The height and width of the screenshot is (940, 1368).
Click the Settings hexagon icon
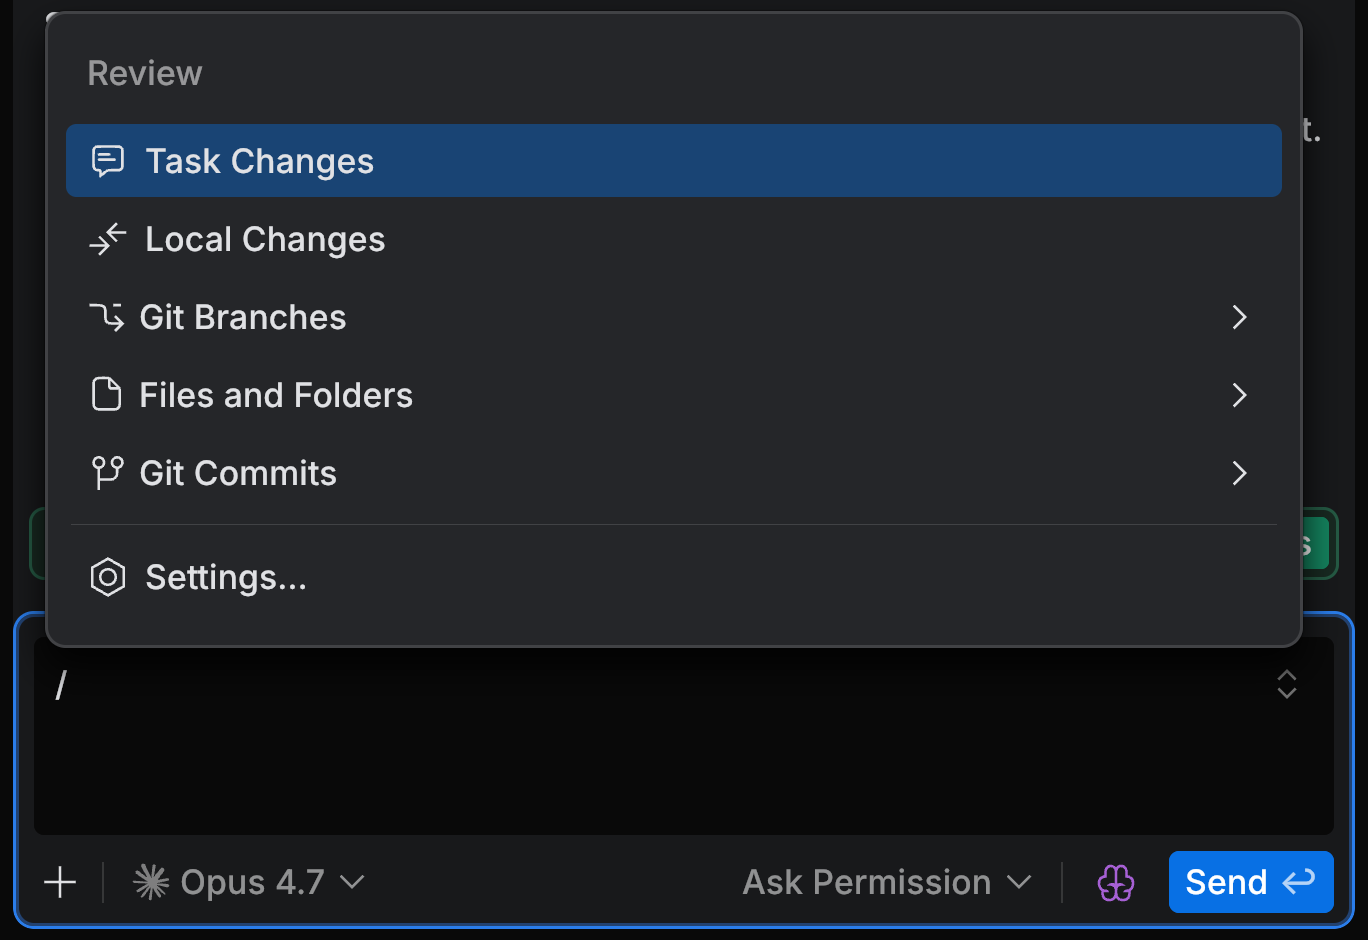point(108,577)
